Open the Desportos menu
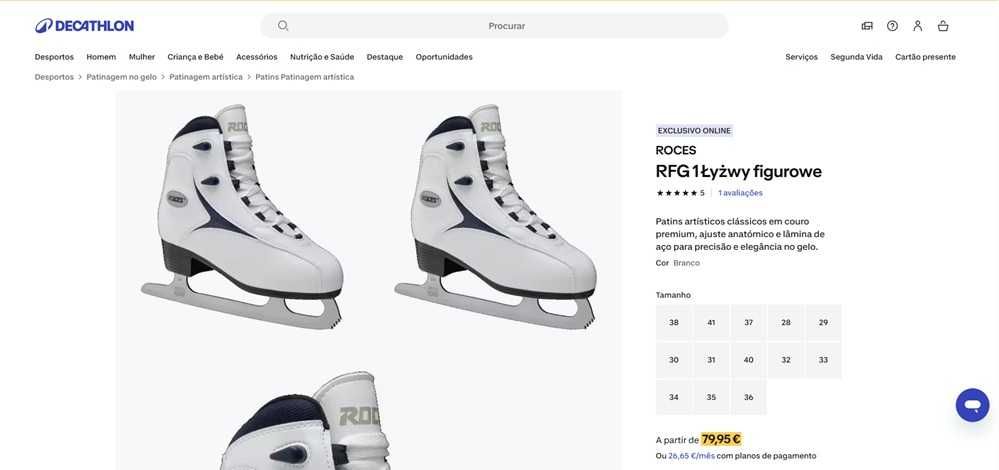 (54, 57)
